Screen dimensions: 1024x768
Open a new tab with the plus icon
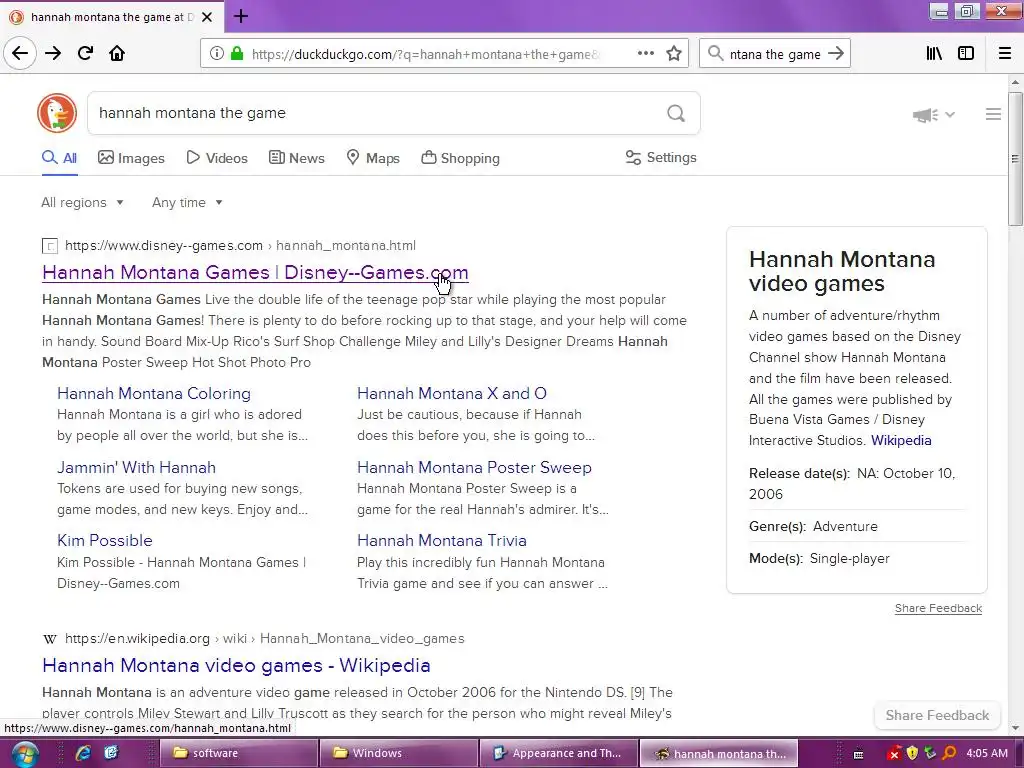(240, 16)
